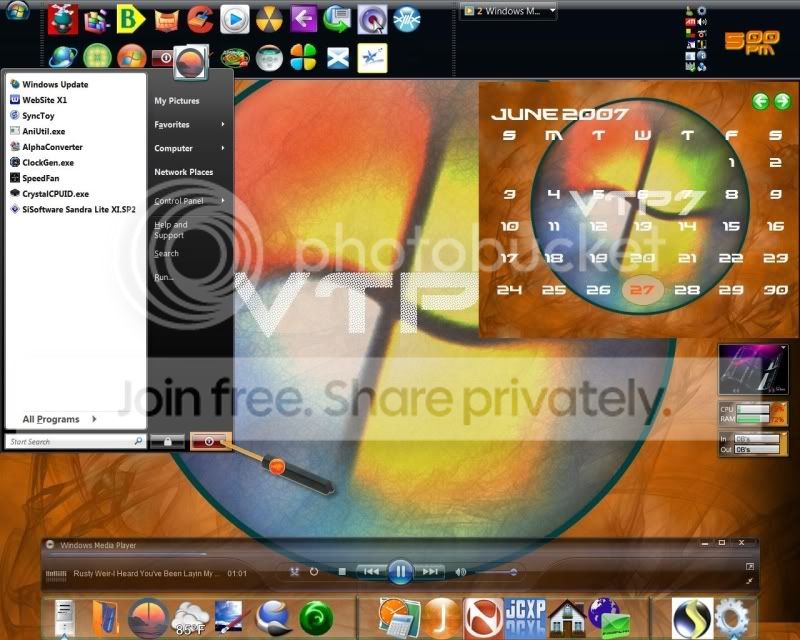Select date 27 on the calendar

point(642,290)
